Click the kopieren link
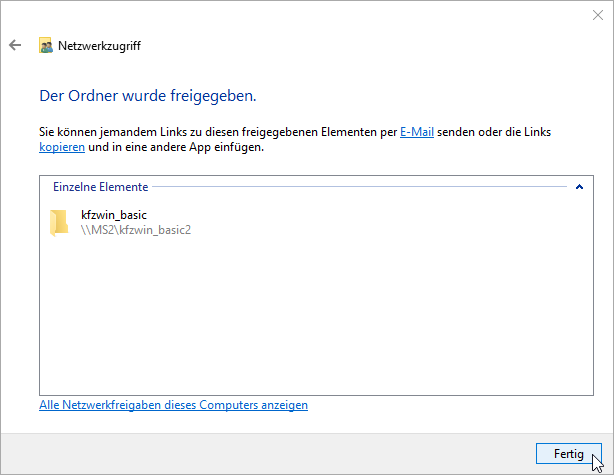Screen dimensions: 614x475 pyautogui.click(x=62, y=147)
